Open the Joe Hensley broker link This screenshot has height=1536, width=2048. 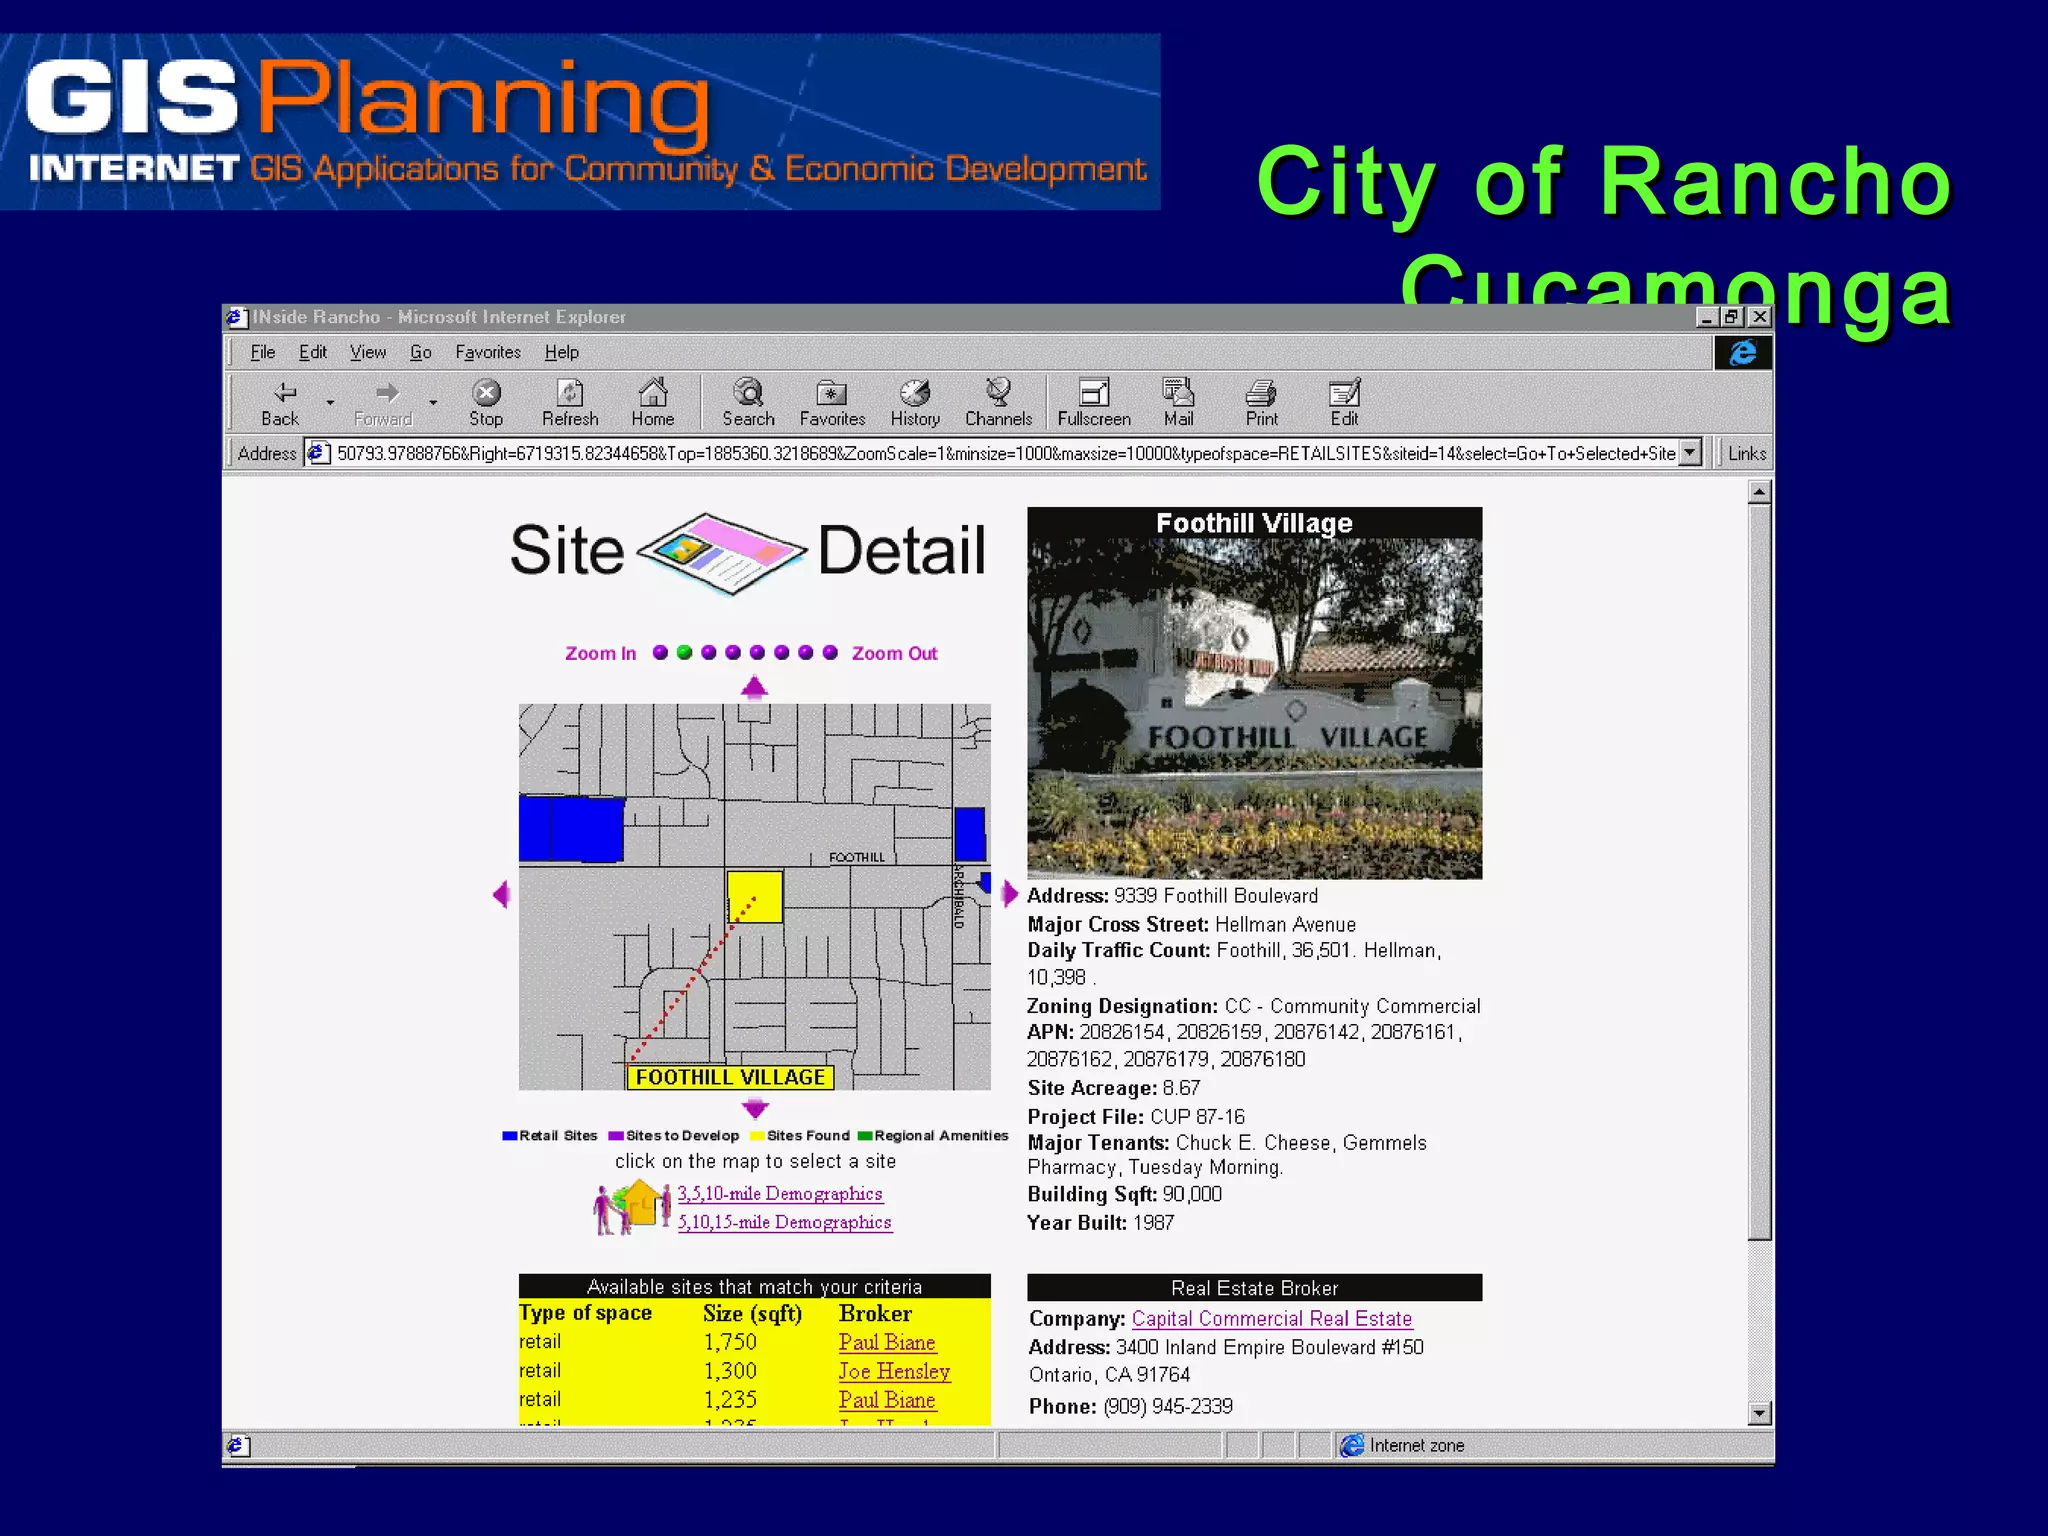[x=894, y=1371]
